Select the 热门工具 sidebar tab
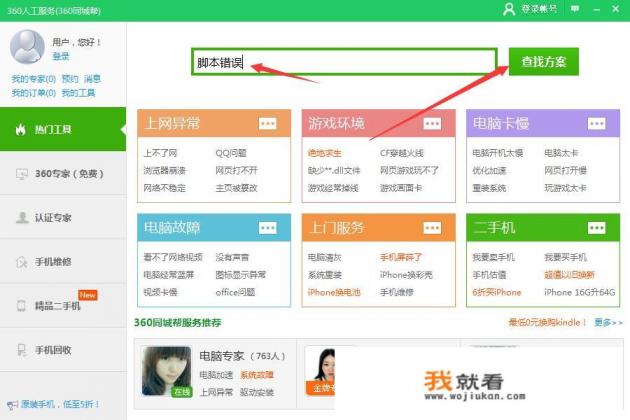Viewport: 630px width, 420px height. click(x=63, y=129)
